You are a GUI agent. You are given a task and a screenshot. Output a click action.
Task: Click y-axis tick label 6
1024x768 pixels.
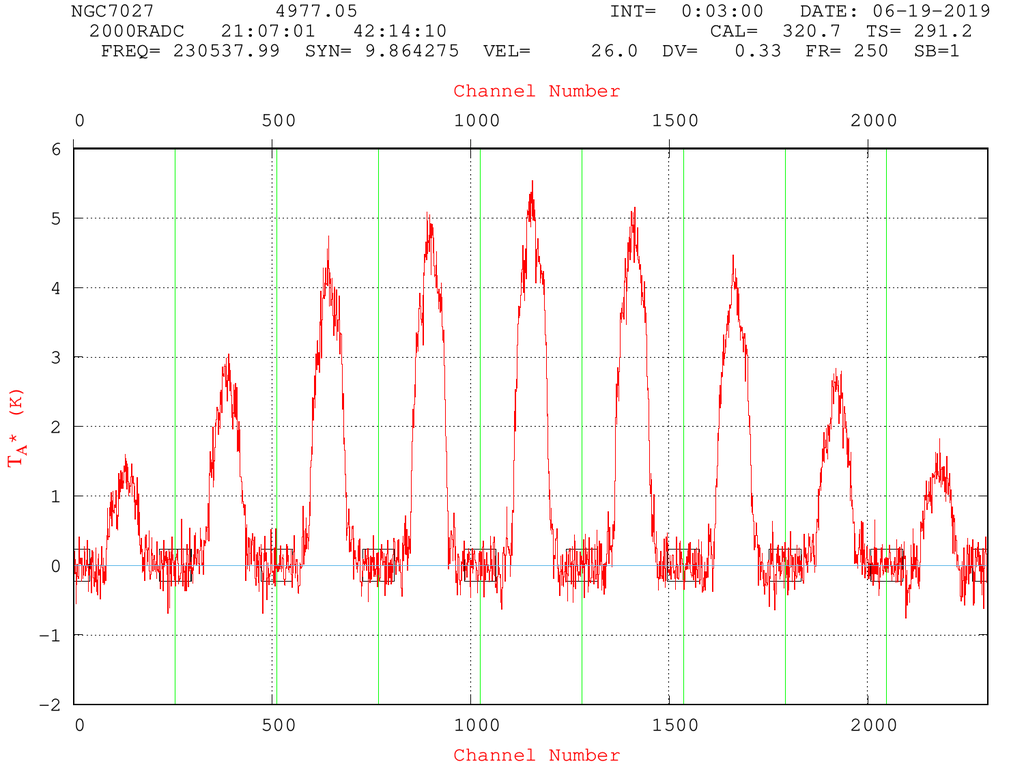[x=56, y=150]
